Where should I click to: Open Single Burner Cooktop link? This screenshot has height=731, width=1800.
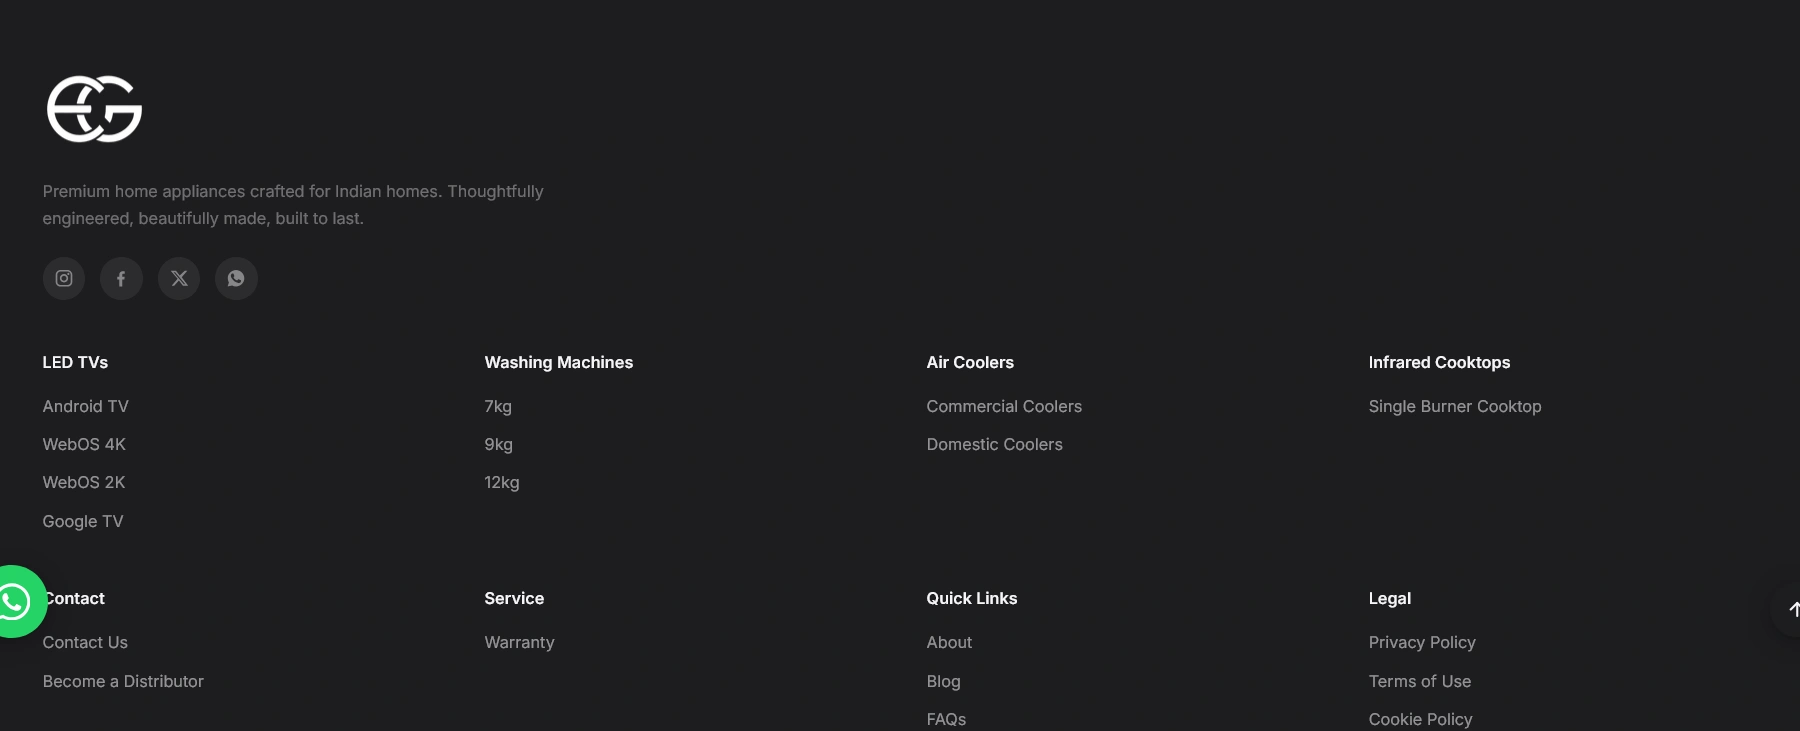click(x=1455, y=406)
